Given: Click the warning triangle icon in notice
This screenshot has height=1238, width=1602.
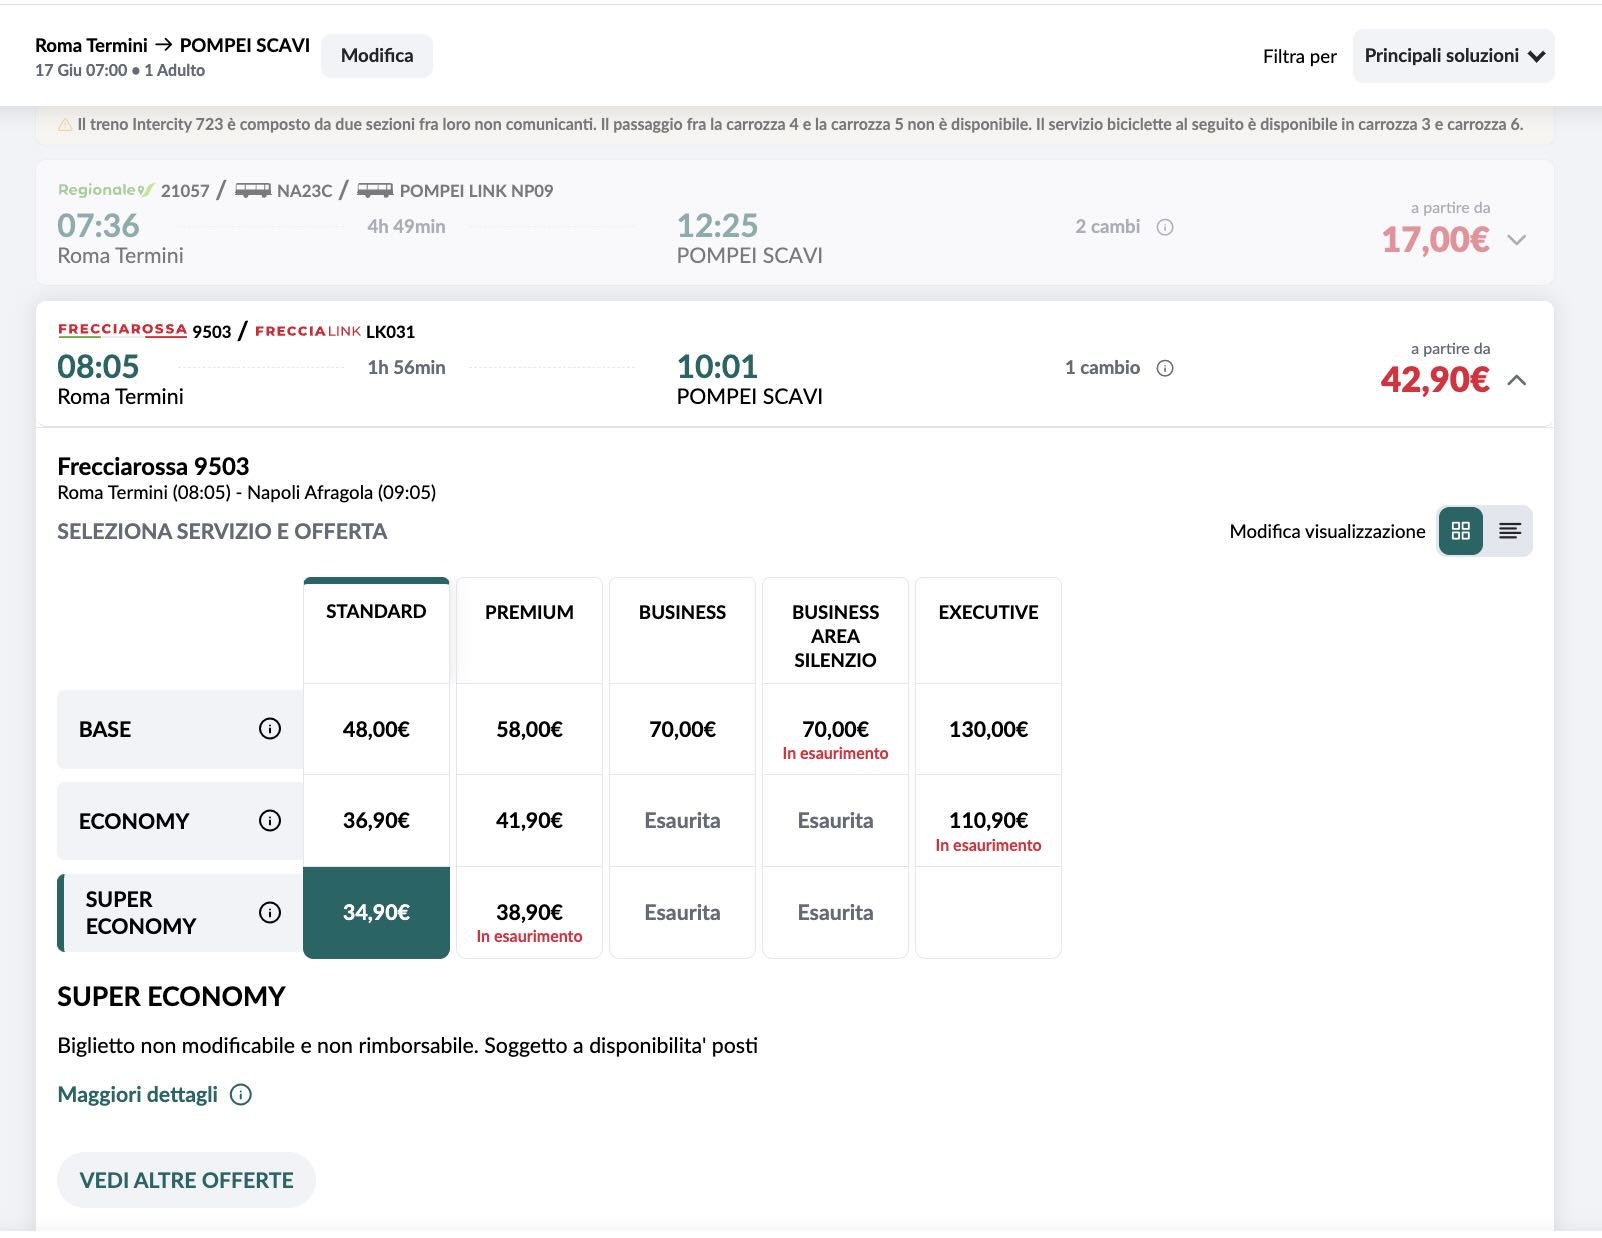Looking at the screenshot, I should click(x=65, y=125).
